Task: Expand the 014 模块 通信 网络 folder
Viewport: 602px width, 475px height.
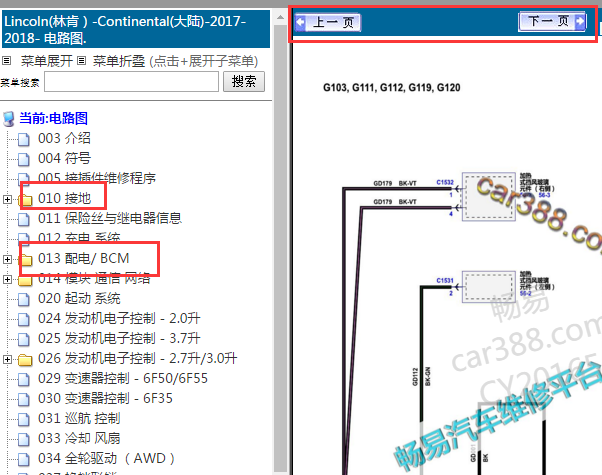Action: tap(7, 279)
